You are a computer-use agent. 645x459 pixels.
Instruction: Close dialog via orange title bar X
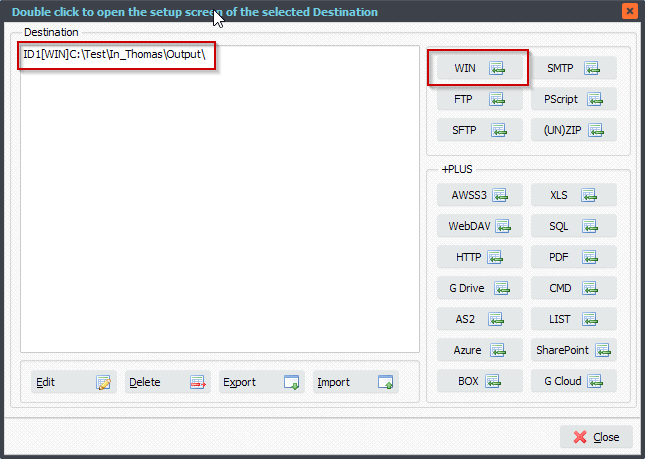[x=629, y=11]
